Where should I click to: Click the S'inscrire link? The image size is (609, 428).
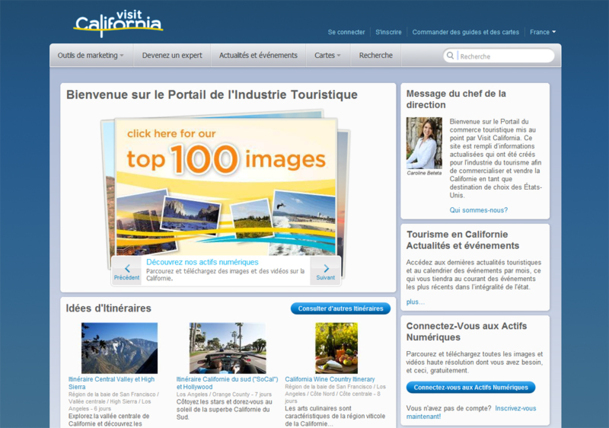(389, 32)
